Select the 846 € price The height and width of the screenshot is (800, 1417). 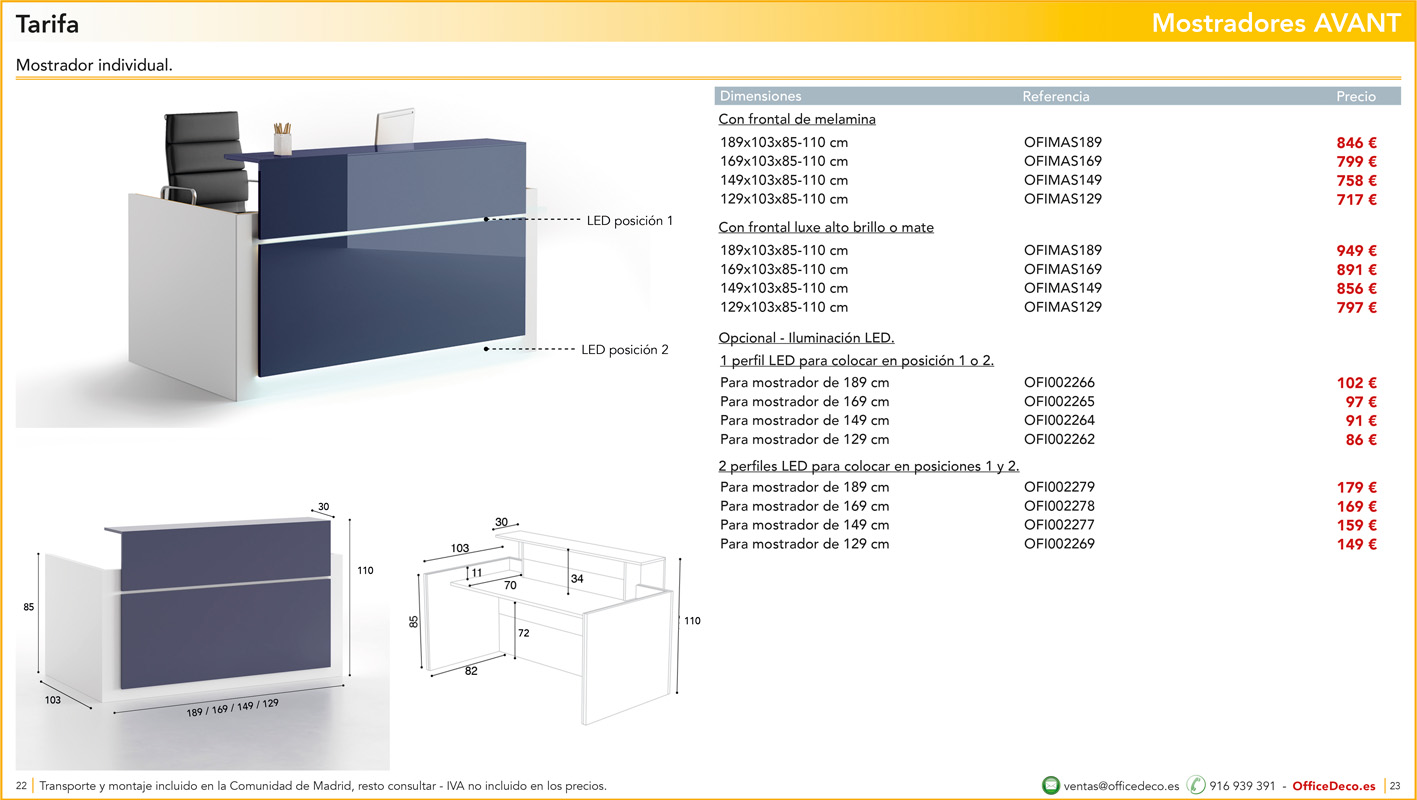[1357, 143]
